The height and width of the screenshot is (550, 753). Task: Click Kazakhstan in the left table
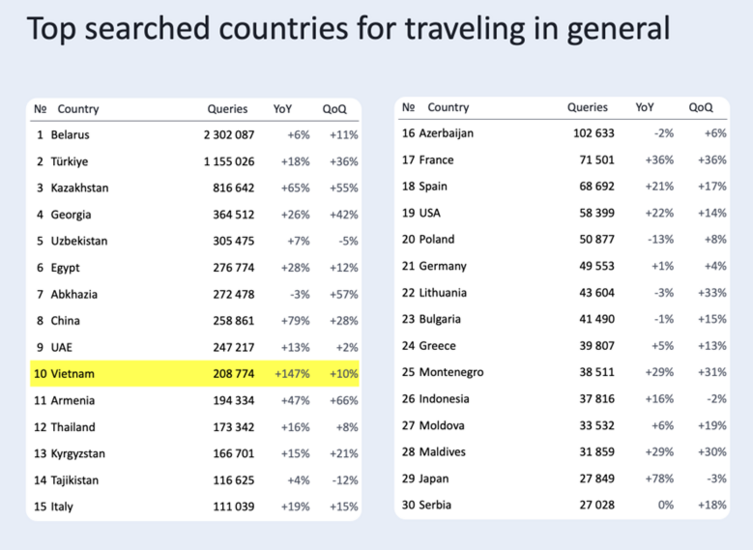click(80, 188)
